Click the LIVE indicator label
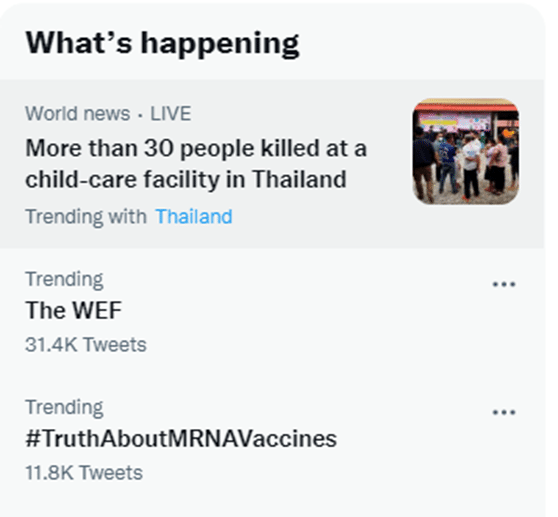This screenshot has width=558, height=517. (x=171, y=114)
